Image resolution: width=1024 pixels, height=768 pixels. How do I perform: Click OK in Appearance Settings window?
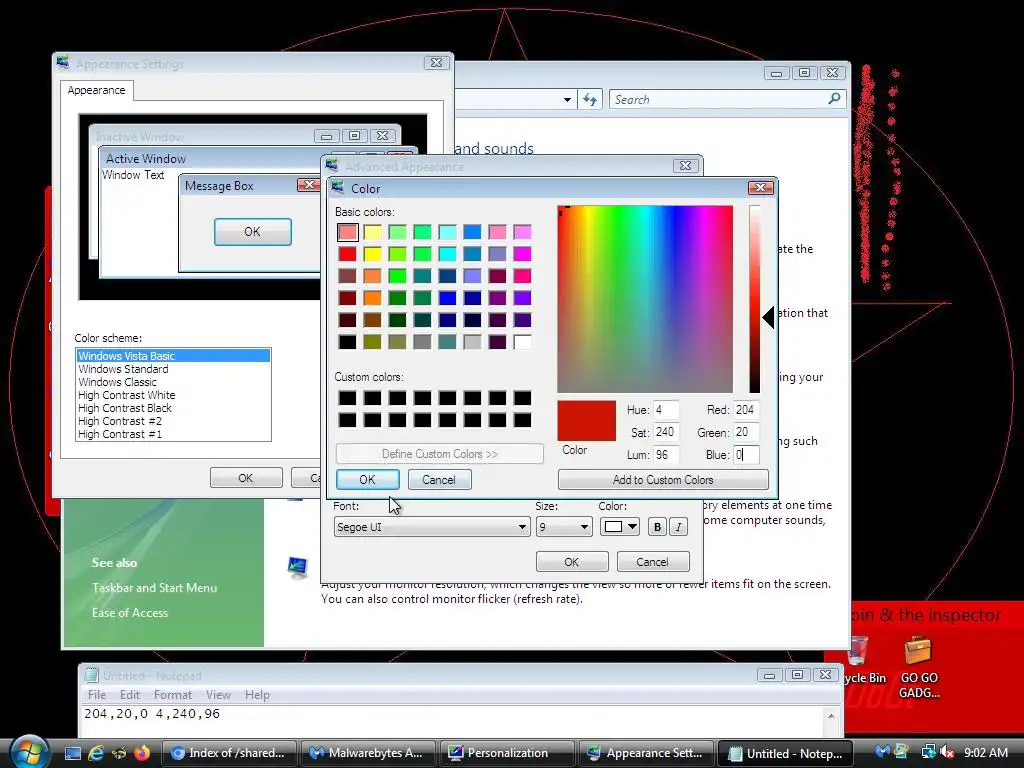[246, 477]
